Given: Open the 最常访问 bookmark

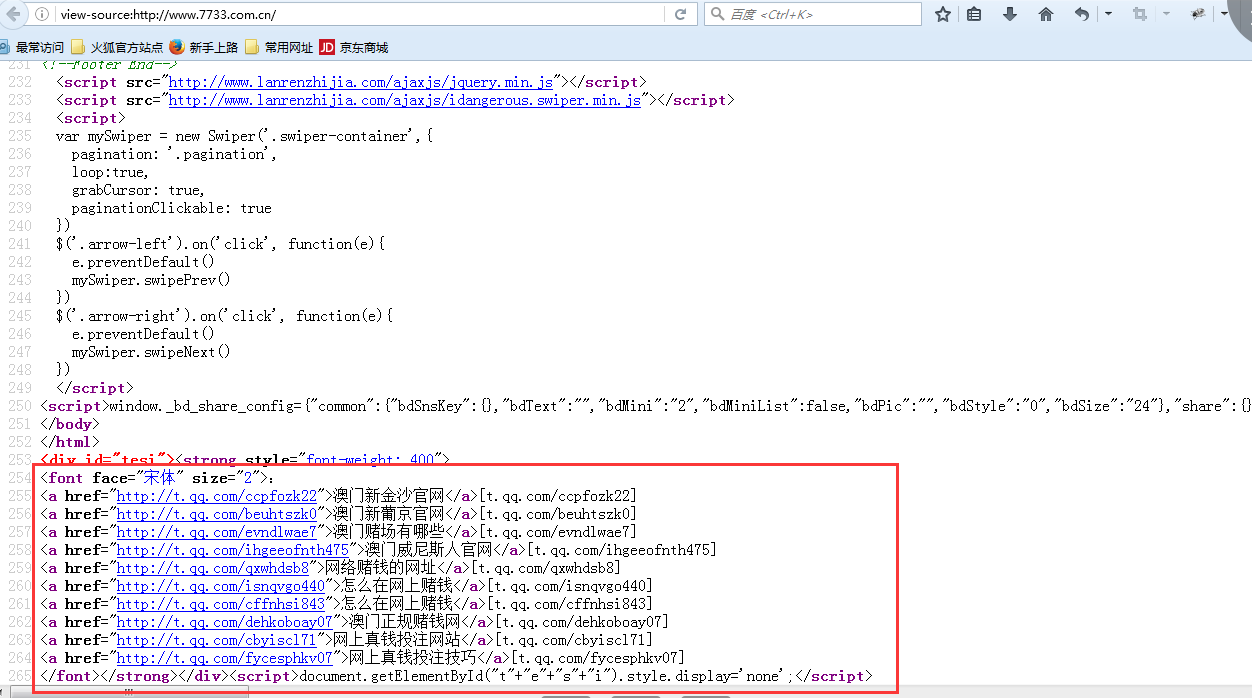Looking at the screenshot, I should point(32,47).
